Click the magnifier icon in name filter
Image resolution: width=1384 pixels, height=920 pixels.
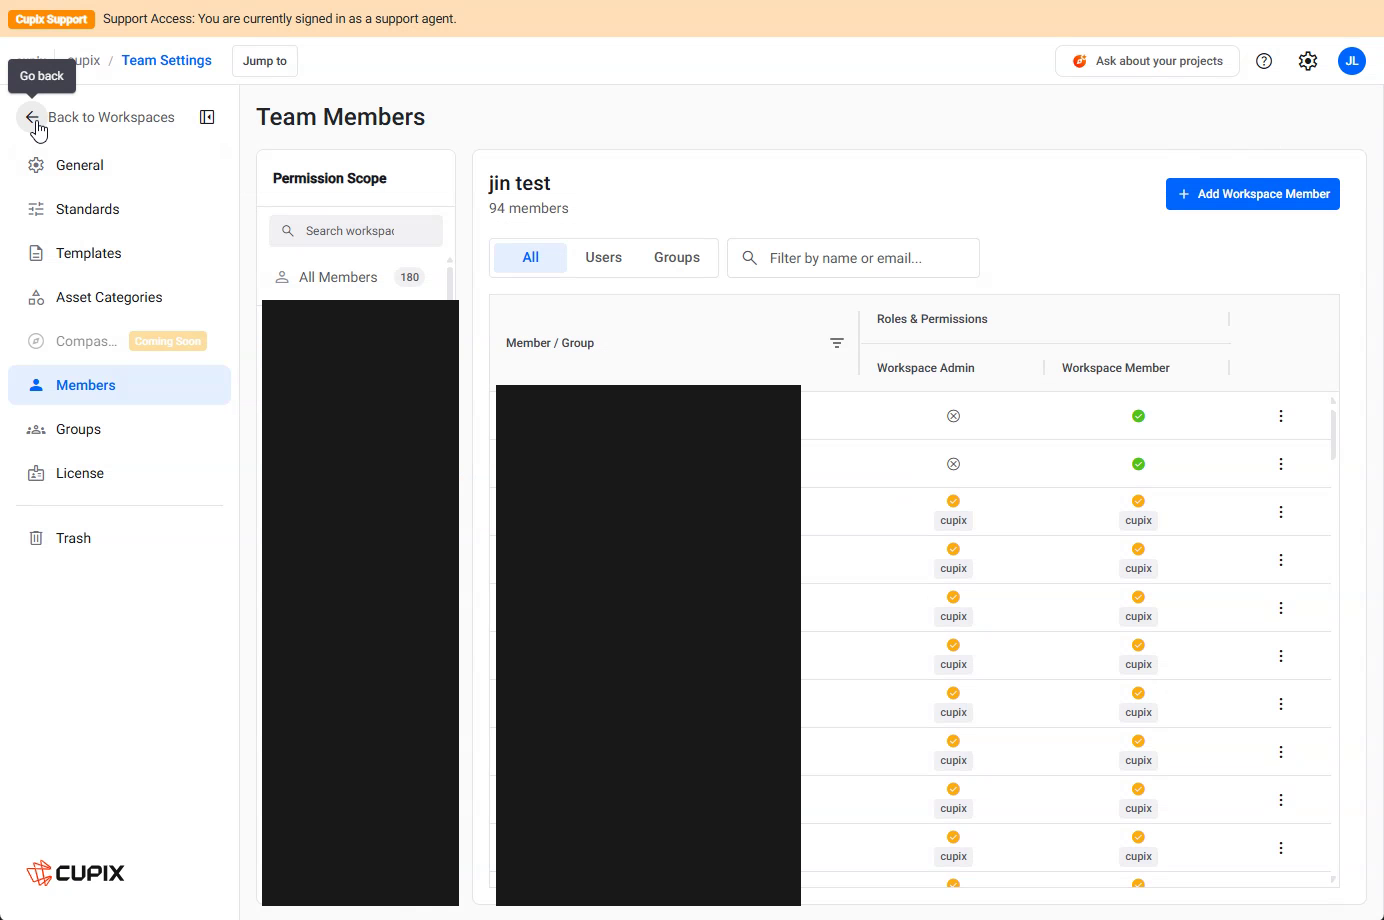pyautogui.click(x=749, y=258)
